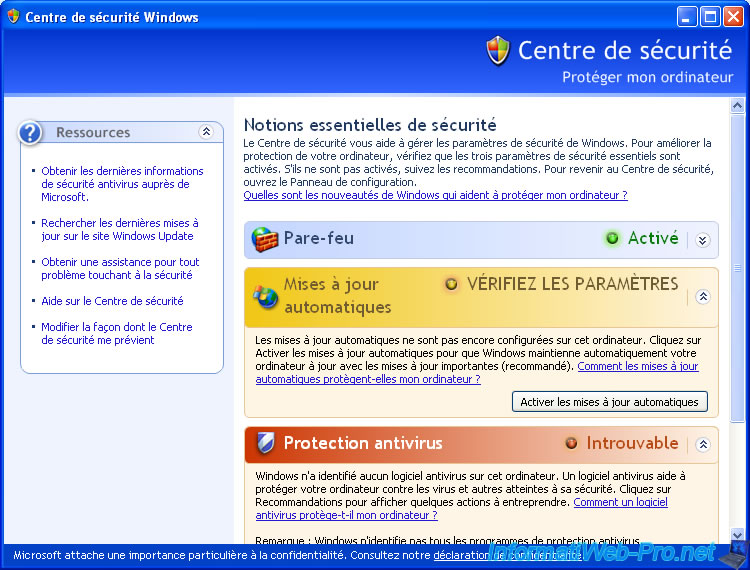The height and width of the screenshot is (570, 750).
Task: Click the yellow Vérifiez les paramètres indicator
Action: 451,284
